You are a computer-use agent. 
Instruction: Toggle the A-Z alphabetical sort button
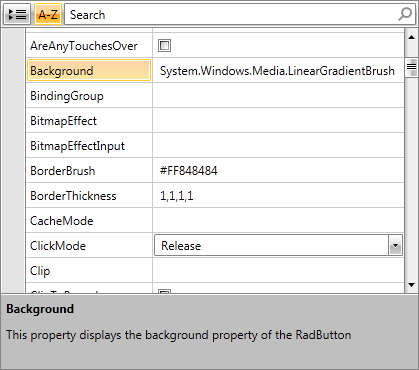(48, 14)
